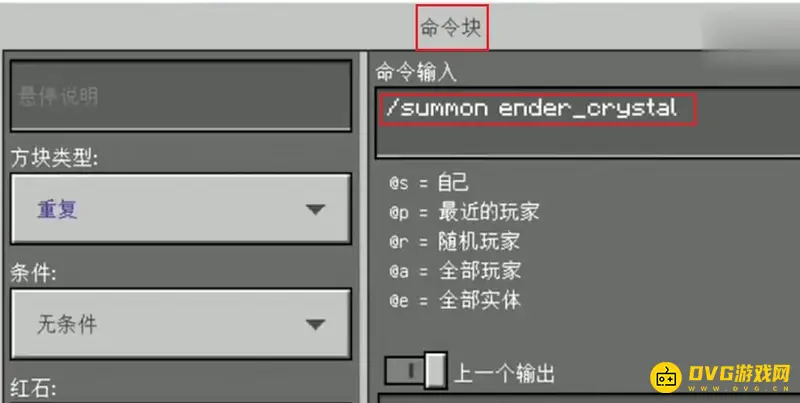The height and width of the screenshot is (403, 800).
Task: Open the 重复 block type dropdown
Action: (x=181, y=209)
